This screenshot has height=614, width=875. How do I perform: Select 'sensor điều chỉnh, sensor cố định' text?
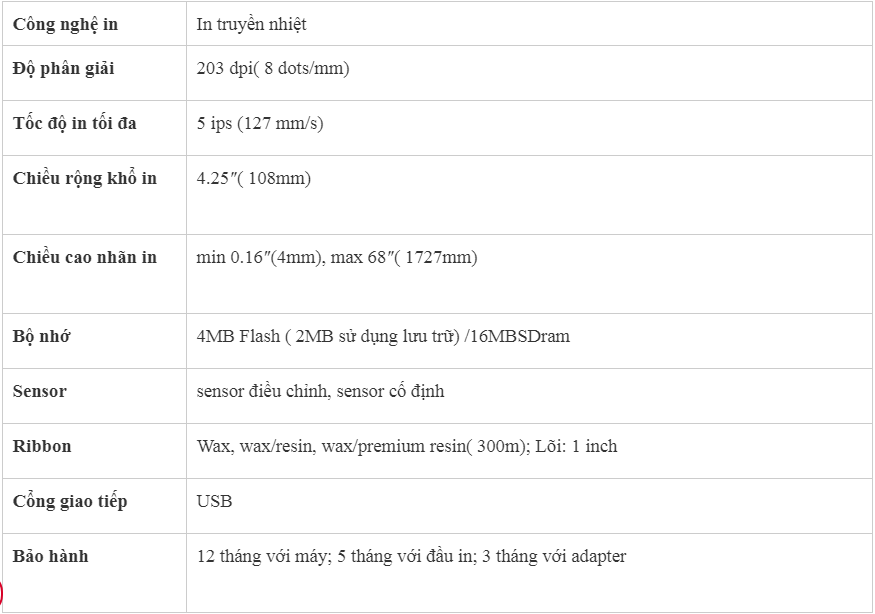[x=320, y=391]
